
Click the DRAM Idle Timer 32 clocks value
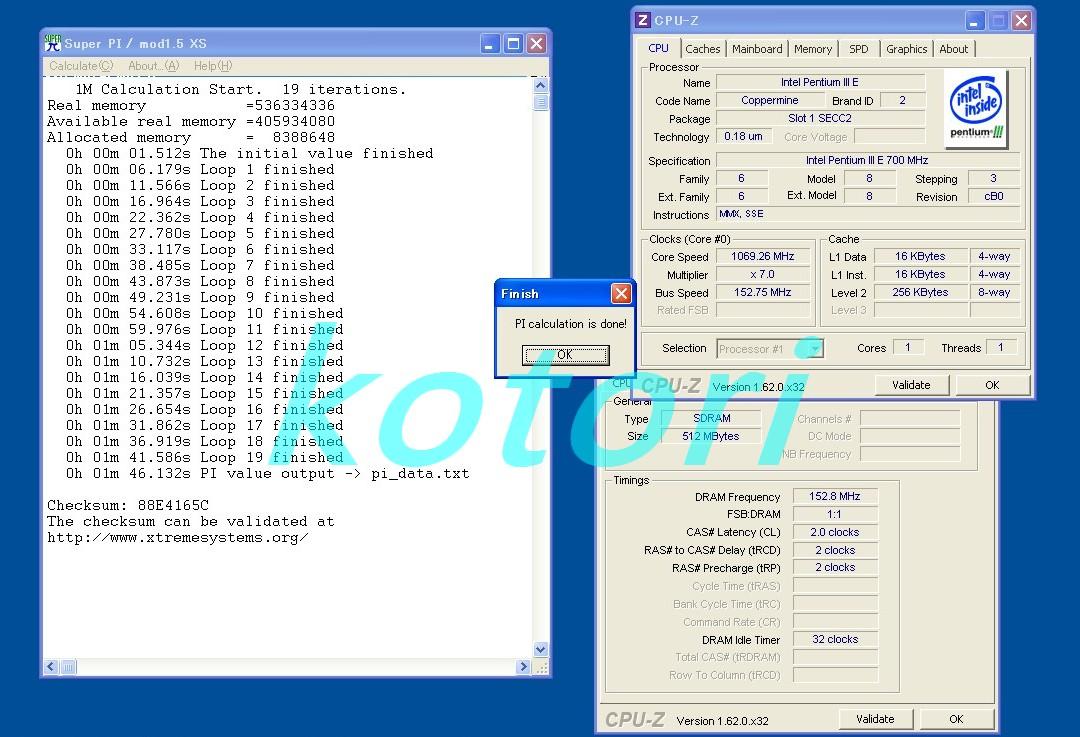835,639
